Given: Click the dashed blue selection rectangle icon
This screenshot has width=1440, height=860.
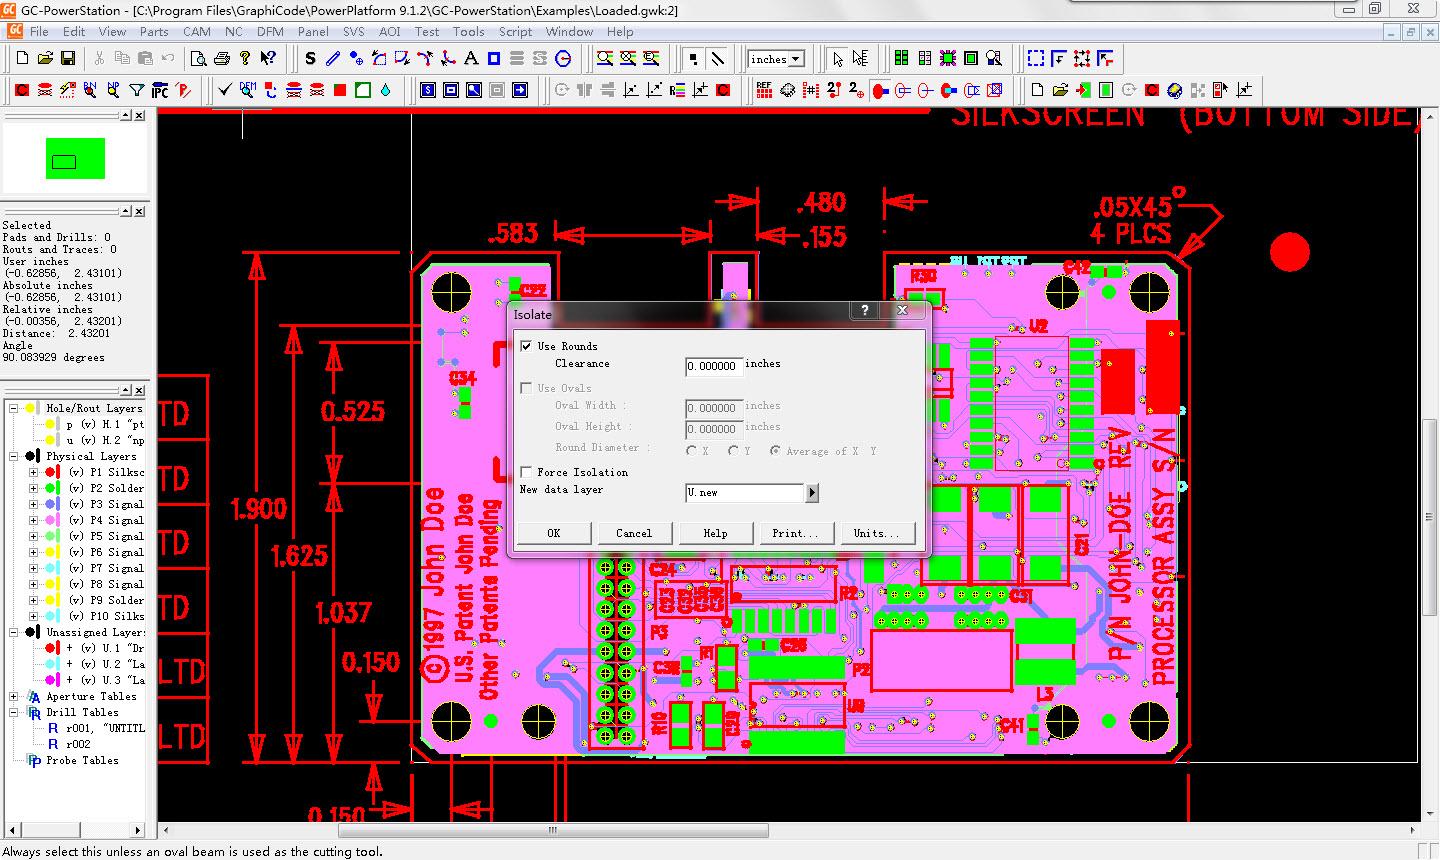Looking at the screenshot, I should 1036,59.
